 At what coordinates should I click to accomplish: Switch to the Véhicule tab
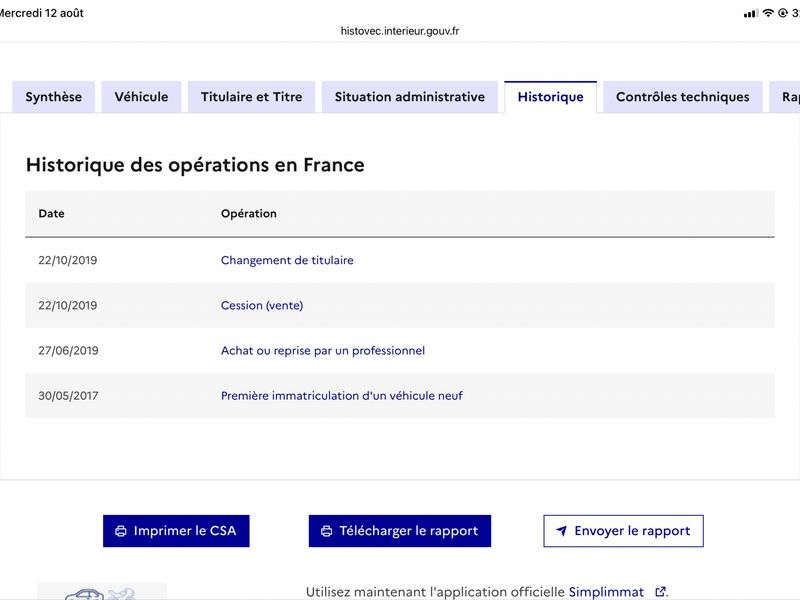[x=141, y=97]
